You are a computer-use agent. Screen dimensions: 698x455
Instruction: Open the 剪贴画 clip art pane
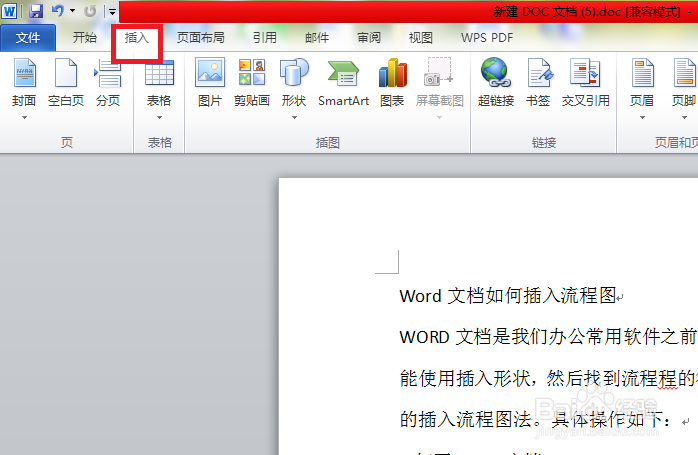point(252,82)
